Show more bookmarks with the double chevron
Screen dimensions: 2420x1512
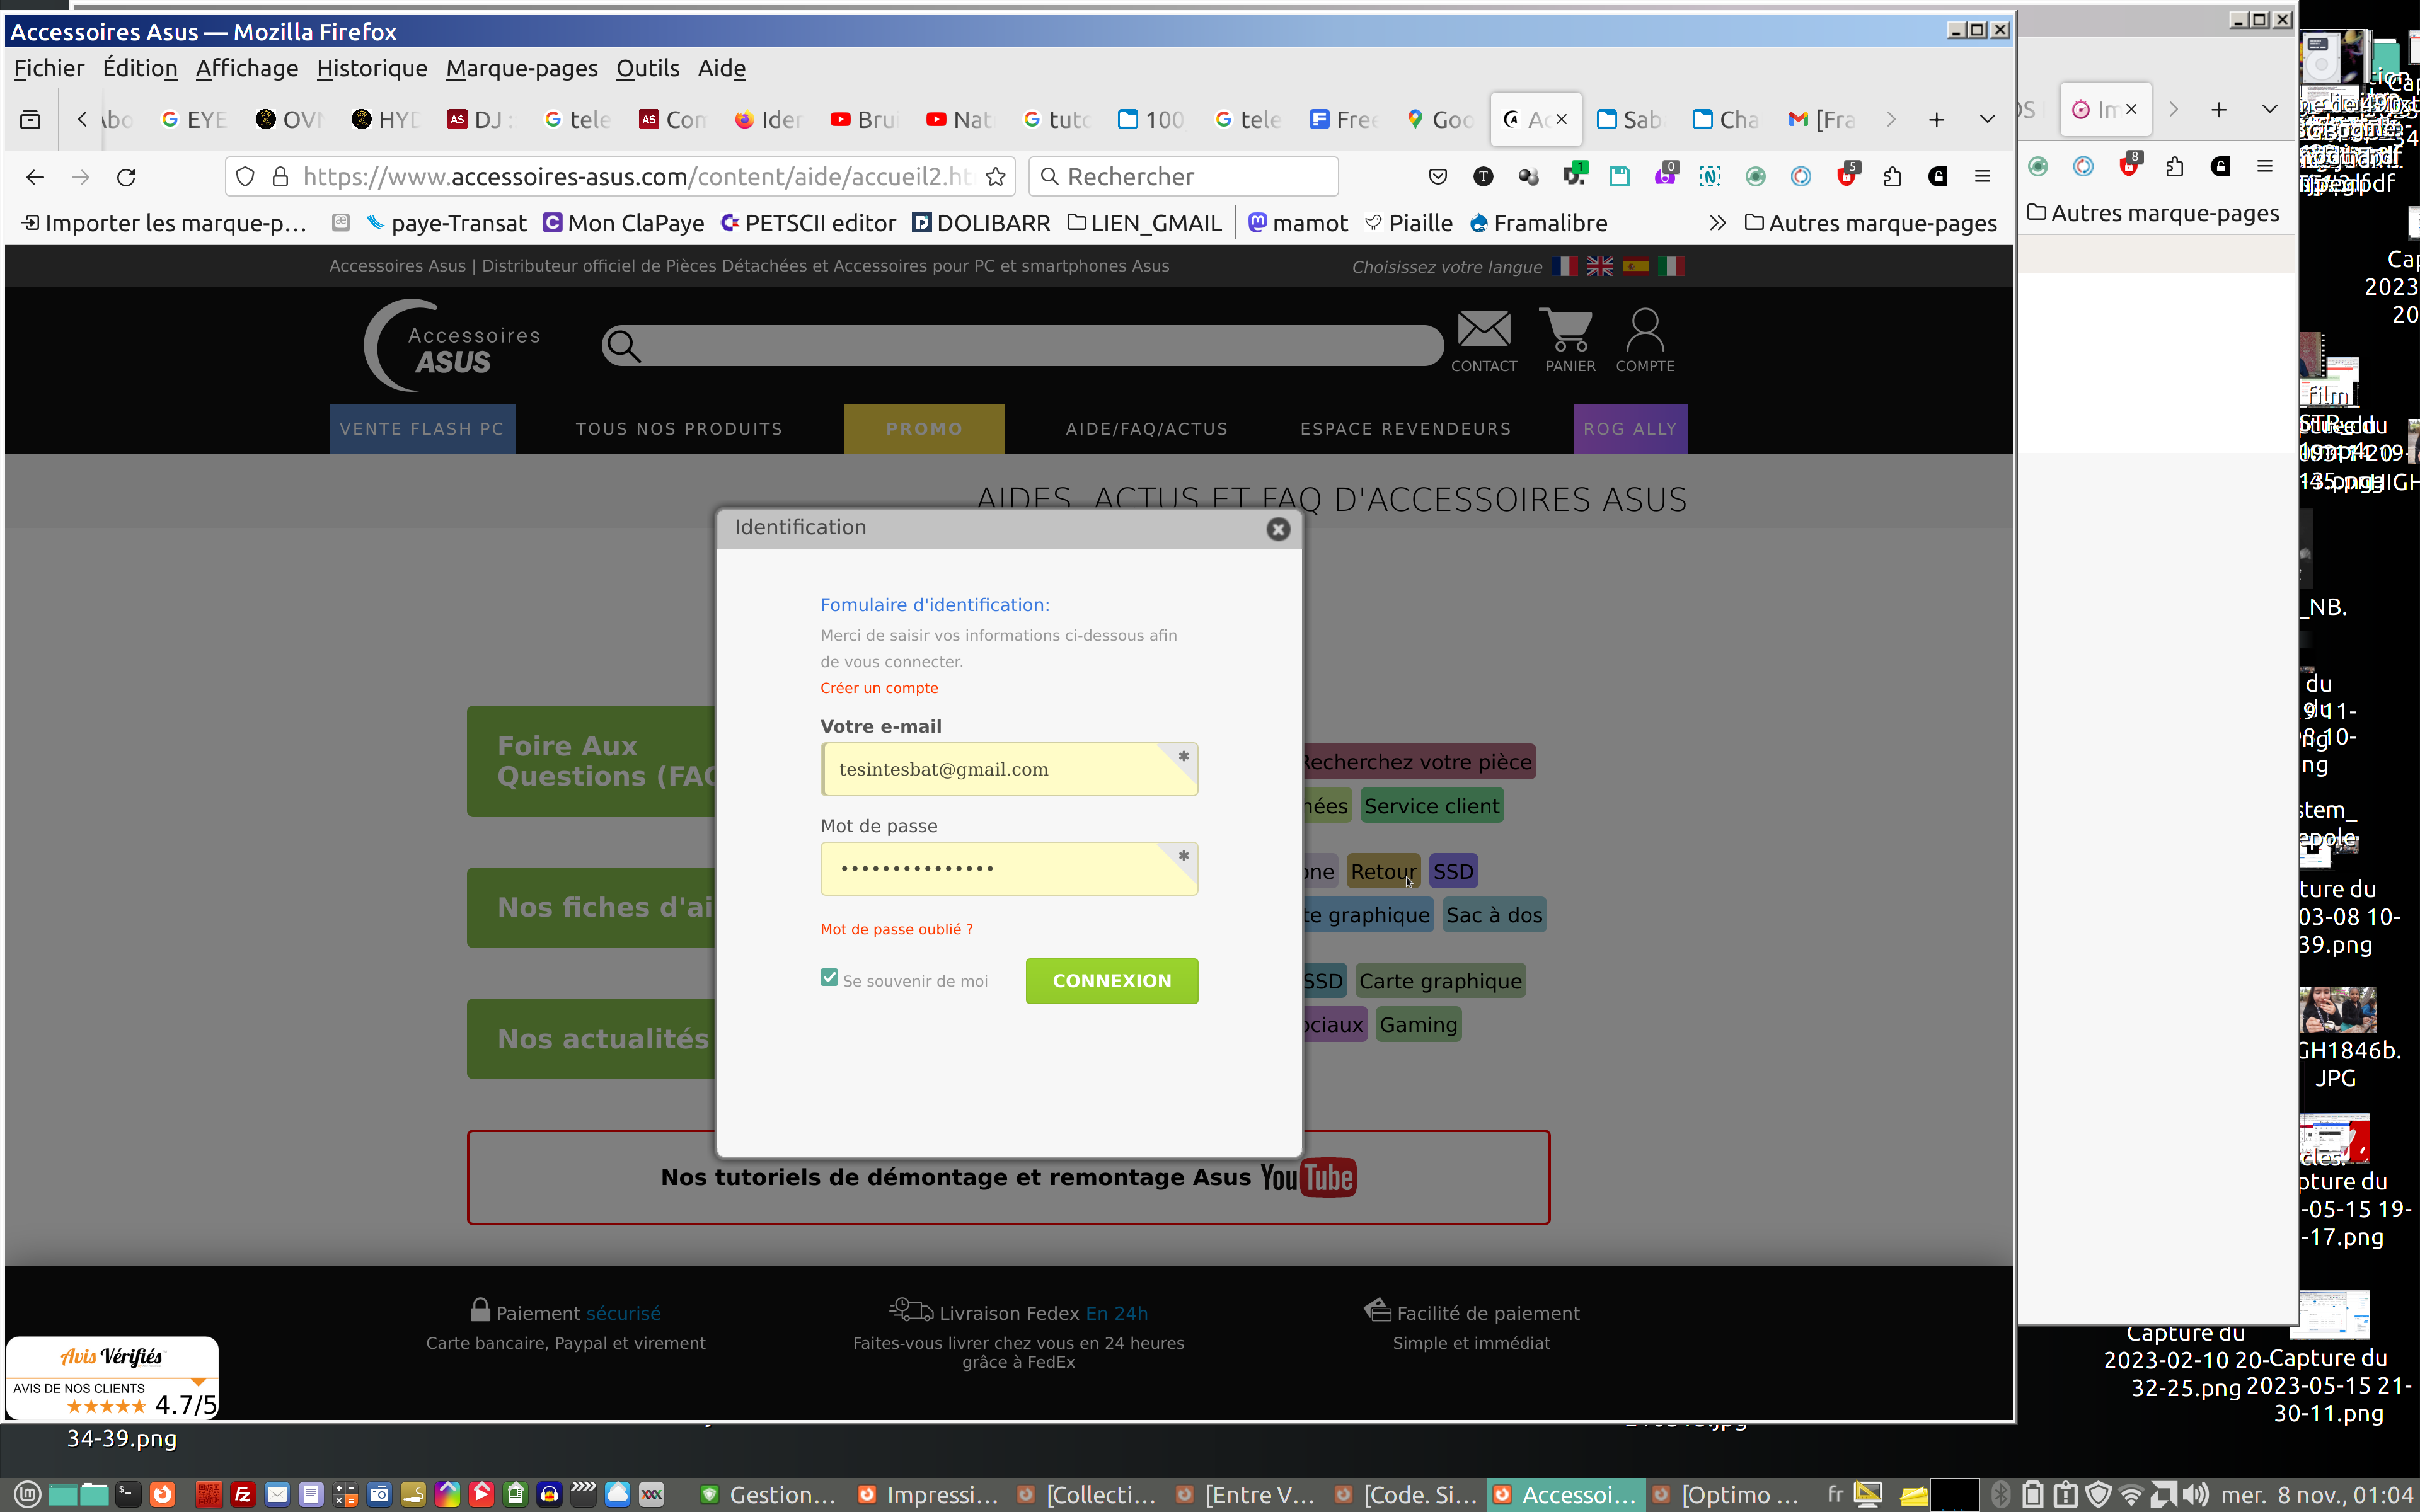(x=1717, y=223)
